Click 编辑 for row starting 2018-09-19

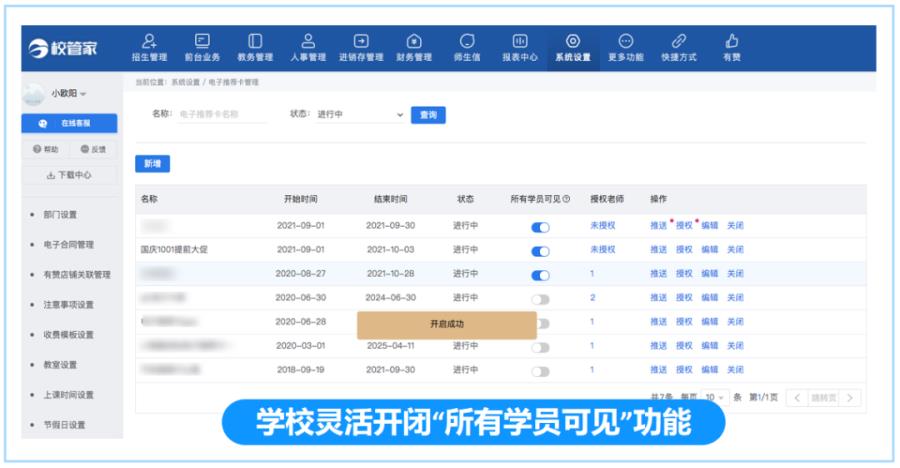710,370
